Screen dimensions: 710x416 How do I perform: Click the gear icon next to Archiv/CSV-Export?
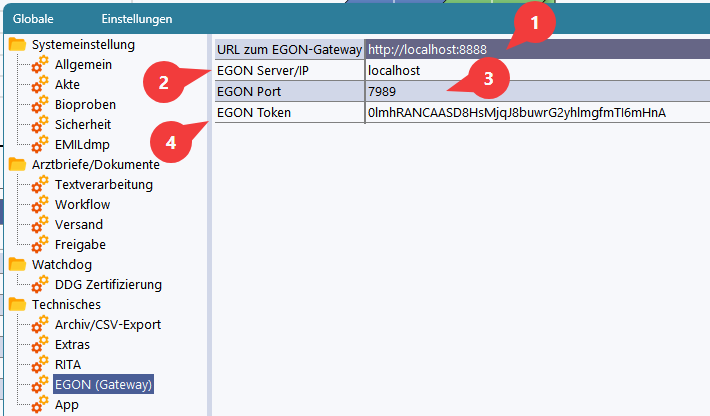click(40, 325)
